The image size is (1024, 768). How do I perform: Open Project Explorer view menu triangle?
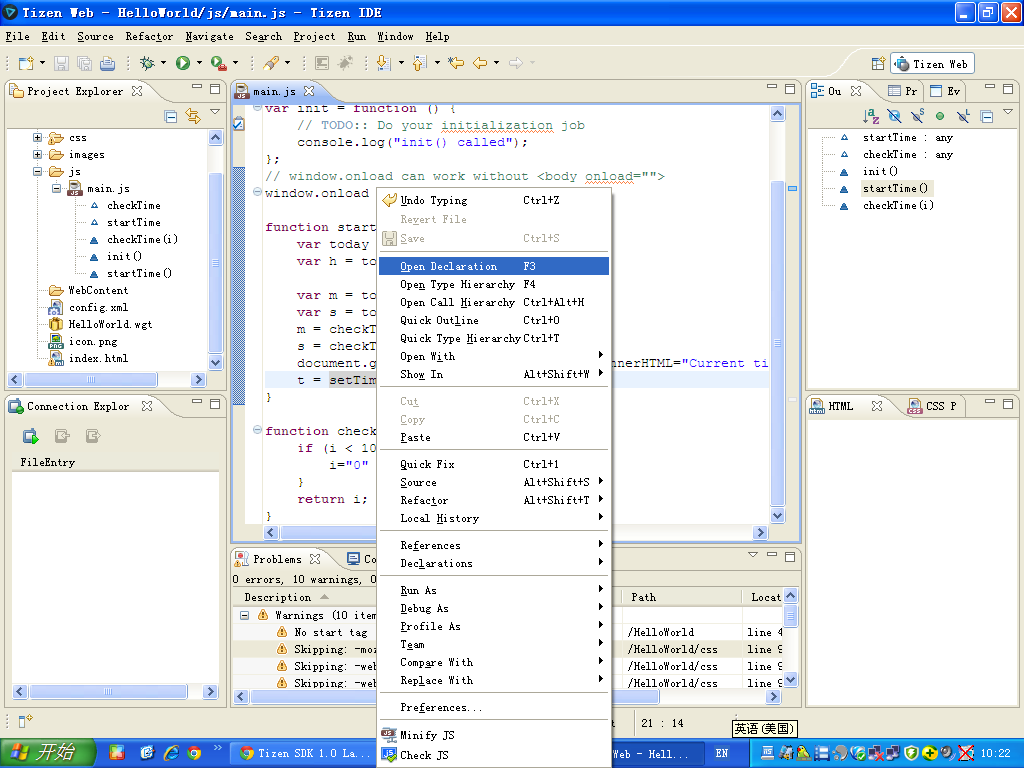coord(215,113)
